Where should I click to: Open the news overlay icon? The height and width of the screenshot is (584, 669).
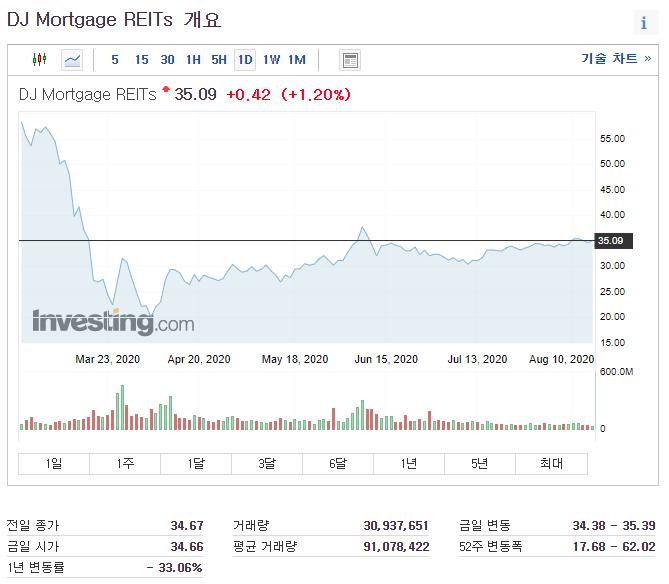[x=350, y=60]
